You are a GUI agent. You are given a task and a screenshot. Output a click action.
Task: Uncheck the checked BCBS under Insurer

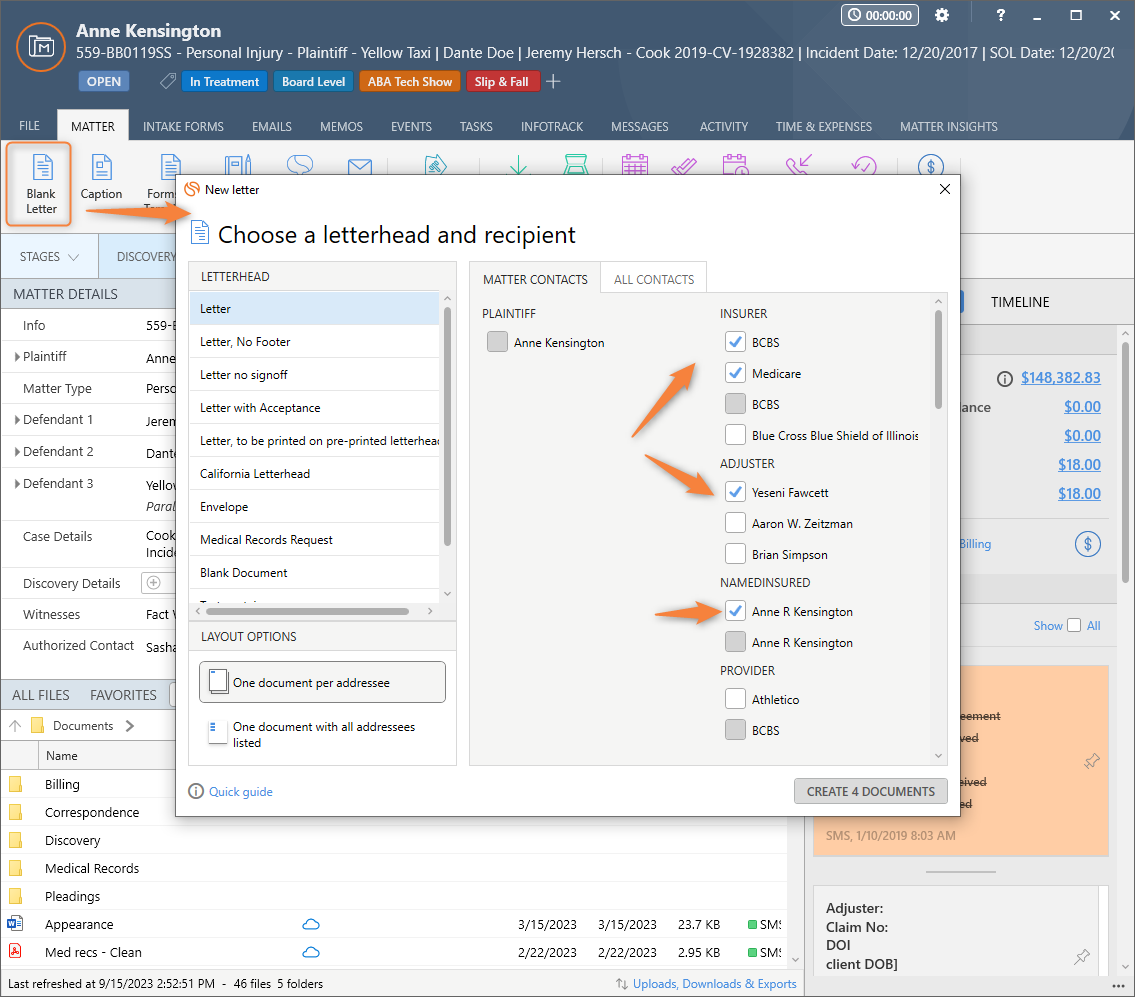735,342
